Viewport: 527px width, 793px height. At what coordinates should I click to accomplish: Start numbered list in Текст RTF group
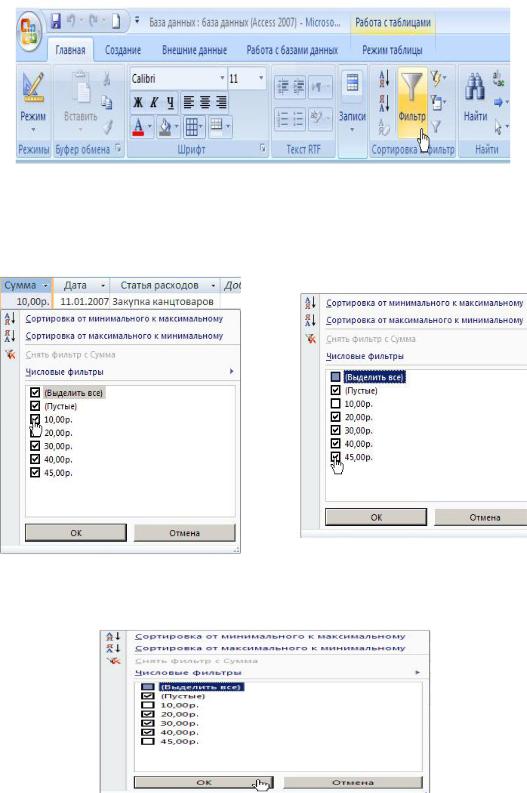coord(283,119)
